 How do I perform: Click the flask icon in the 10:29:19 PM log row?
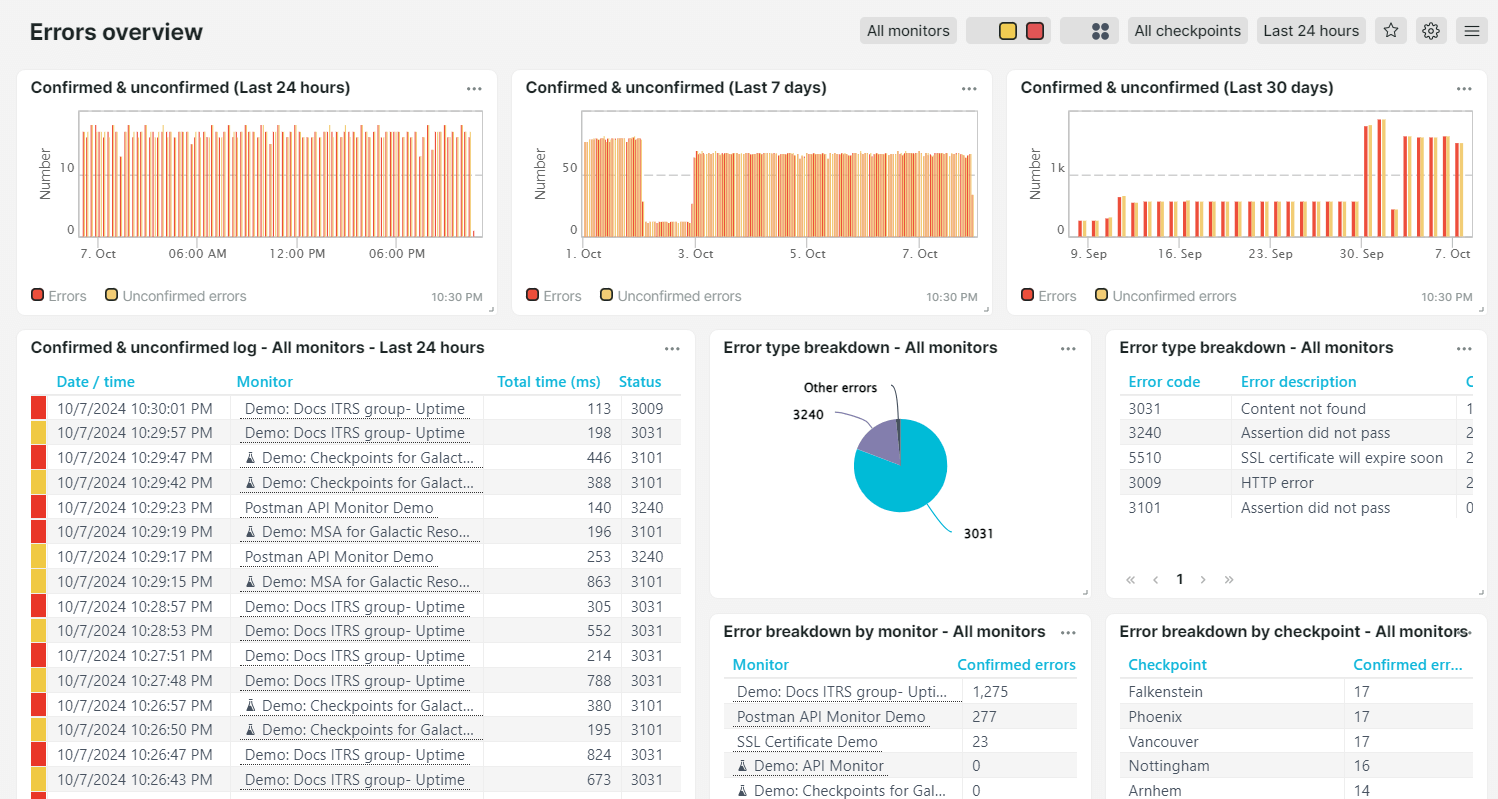point(251,532)
